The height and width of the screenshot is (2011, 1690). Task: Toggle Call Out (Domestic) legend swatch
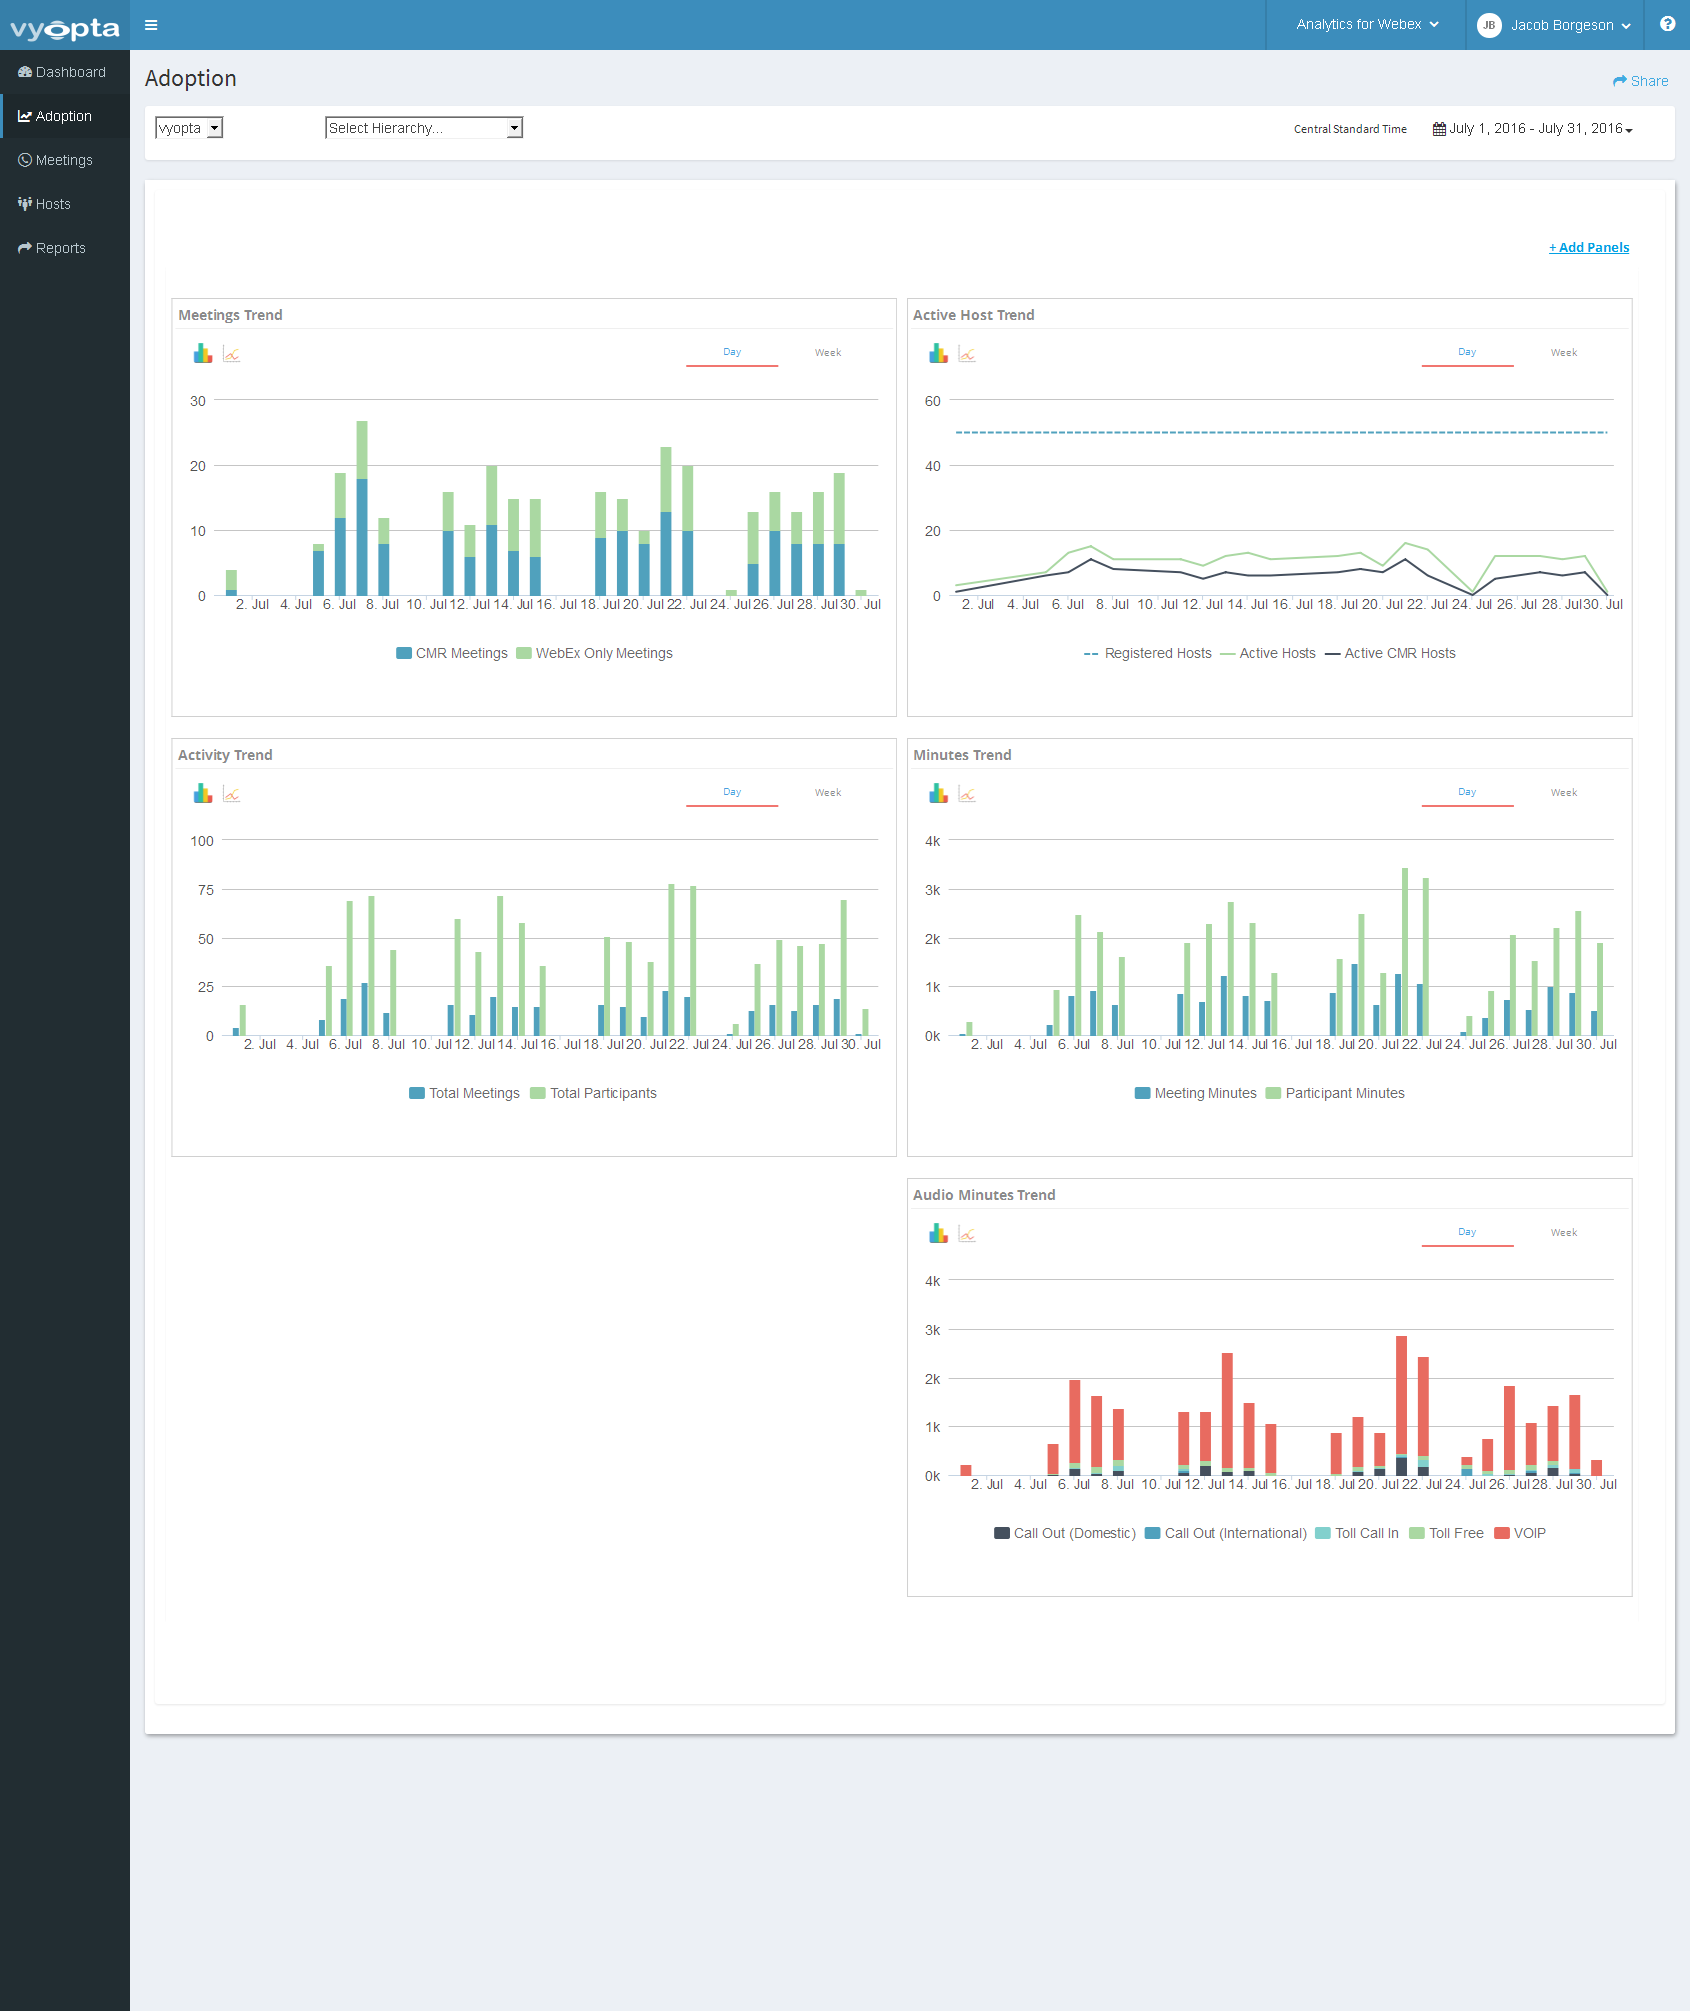(x=1001, y=1533)
